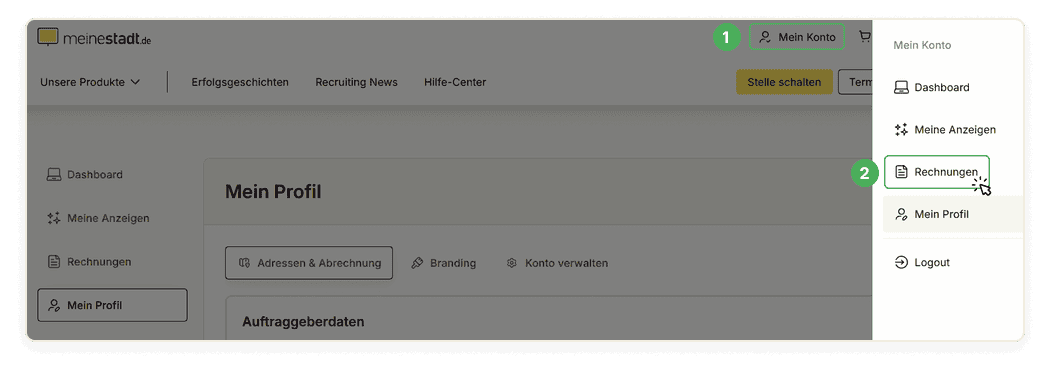Switch to the Adressen & Abrechnung tab

click(309, 263)
